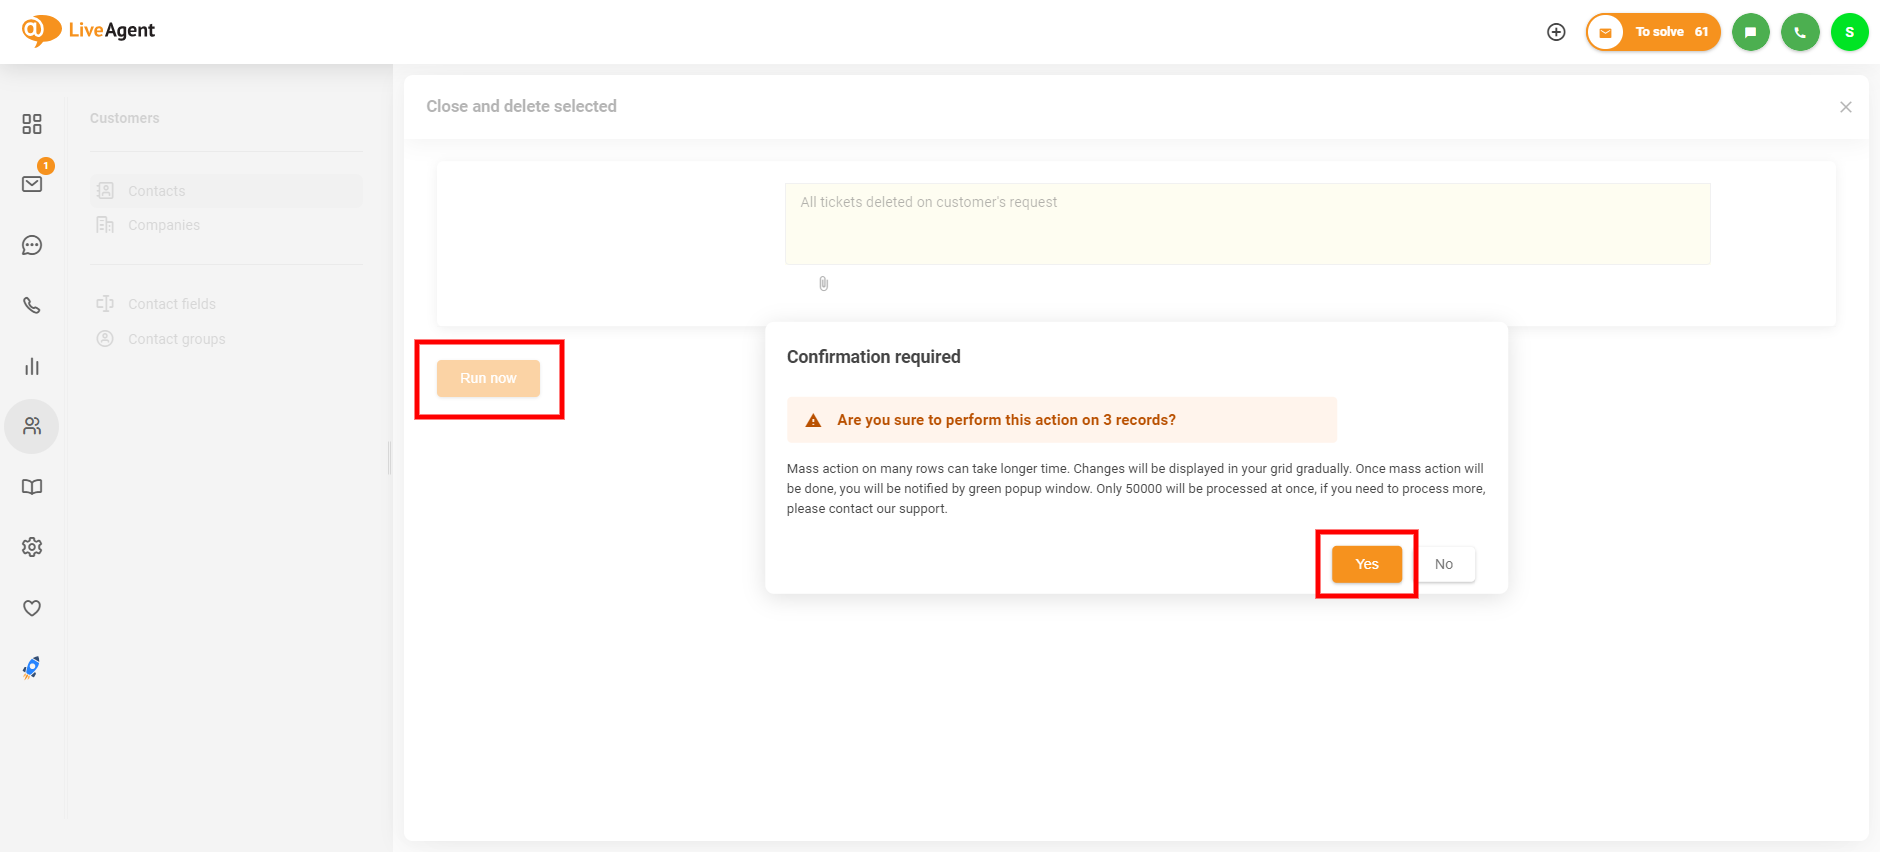
Task: Open the Calls phone icon in sidebar
Action: (32, 305)
